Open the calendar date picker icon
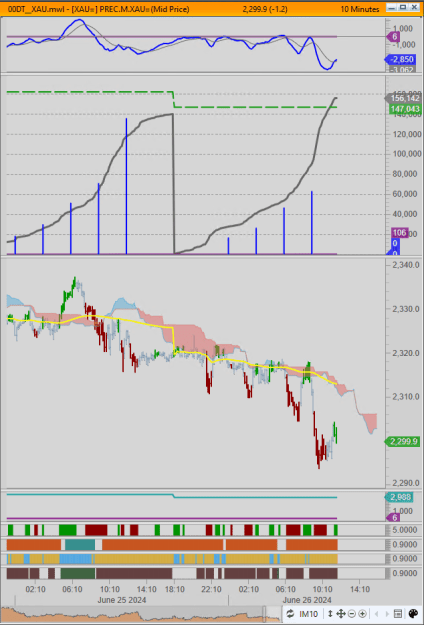The height and width of the screenshot is (625, 424). (x=397, y=613)
